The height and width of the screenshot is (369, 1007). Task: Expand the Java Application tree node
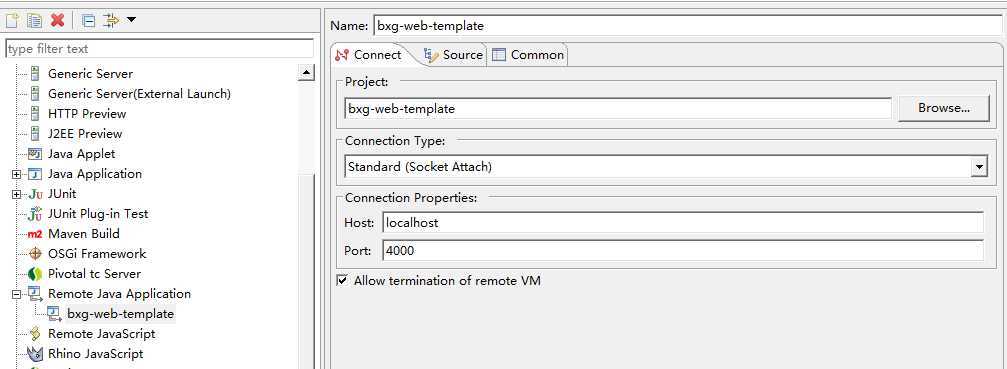[x=17, y=174]
